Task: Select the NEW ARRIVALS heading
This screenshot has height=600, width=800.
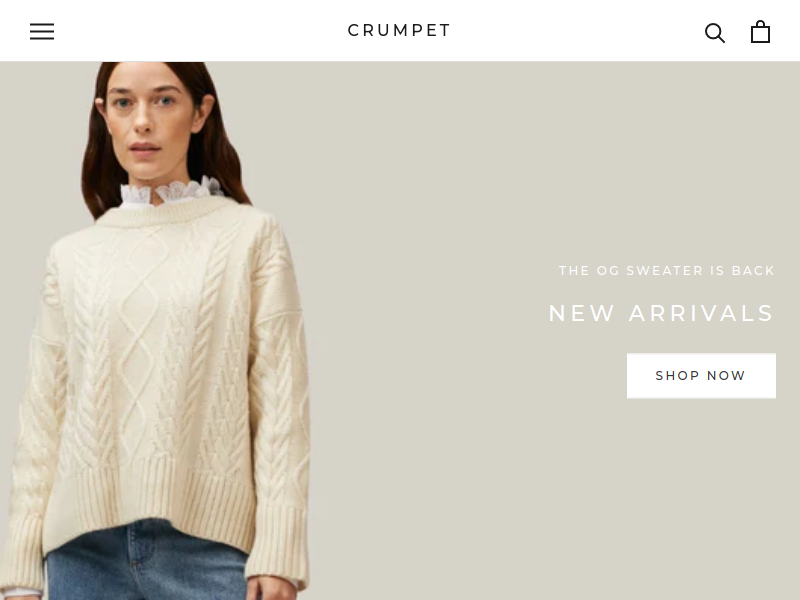Action: 662,313
